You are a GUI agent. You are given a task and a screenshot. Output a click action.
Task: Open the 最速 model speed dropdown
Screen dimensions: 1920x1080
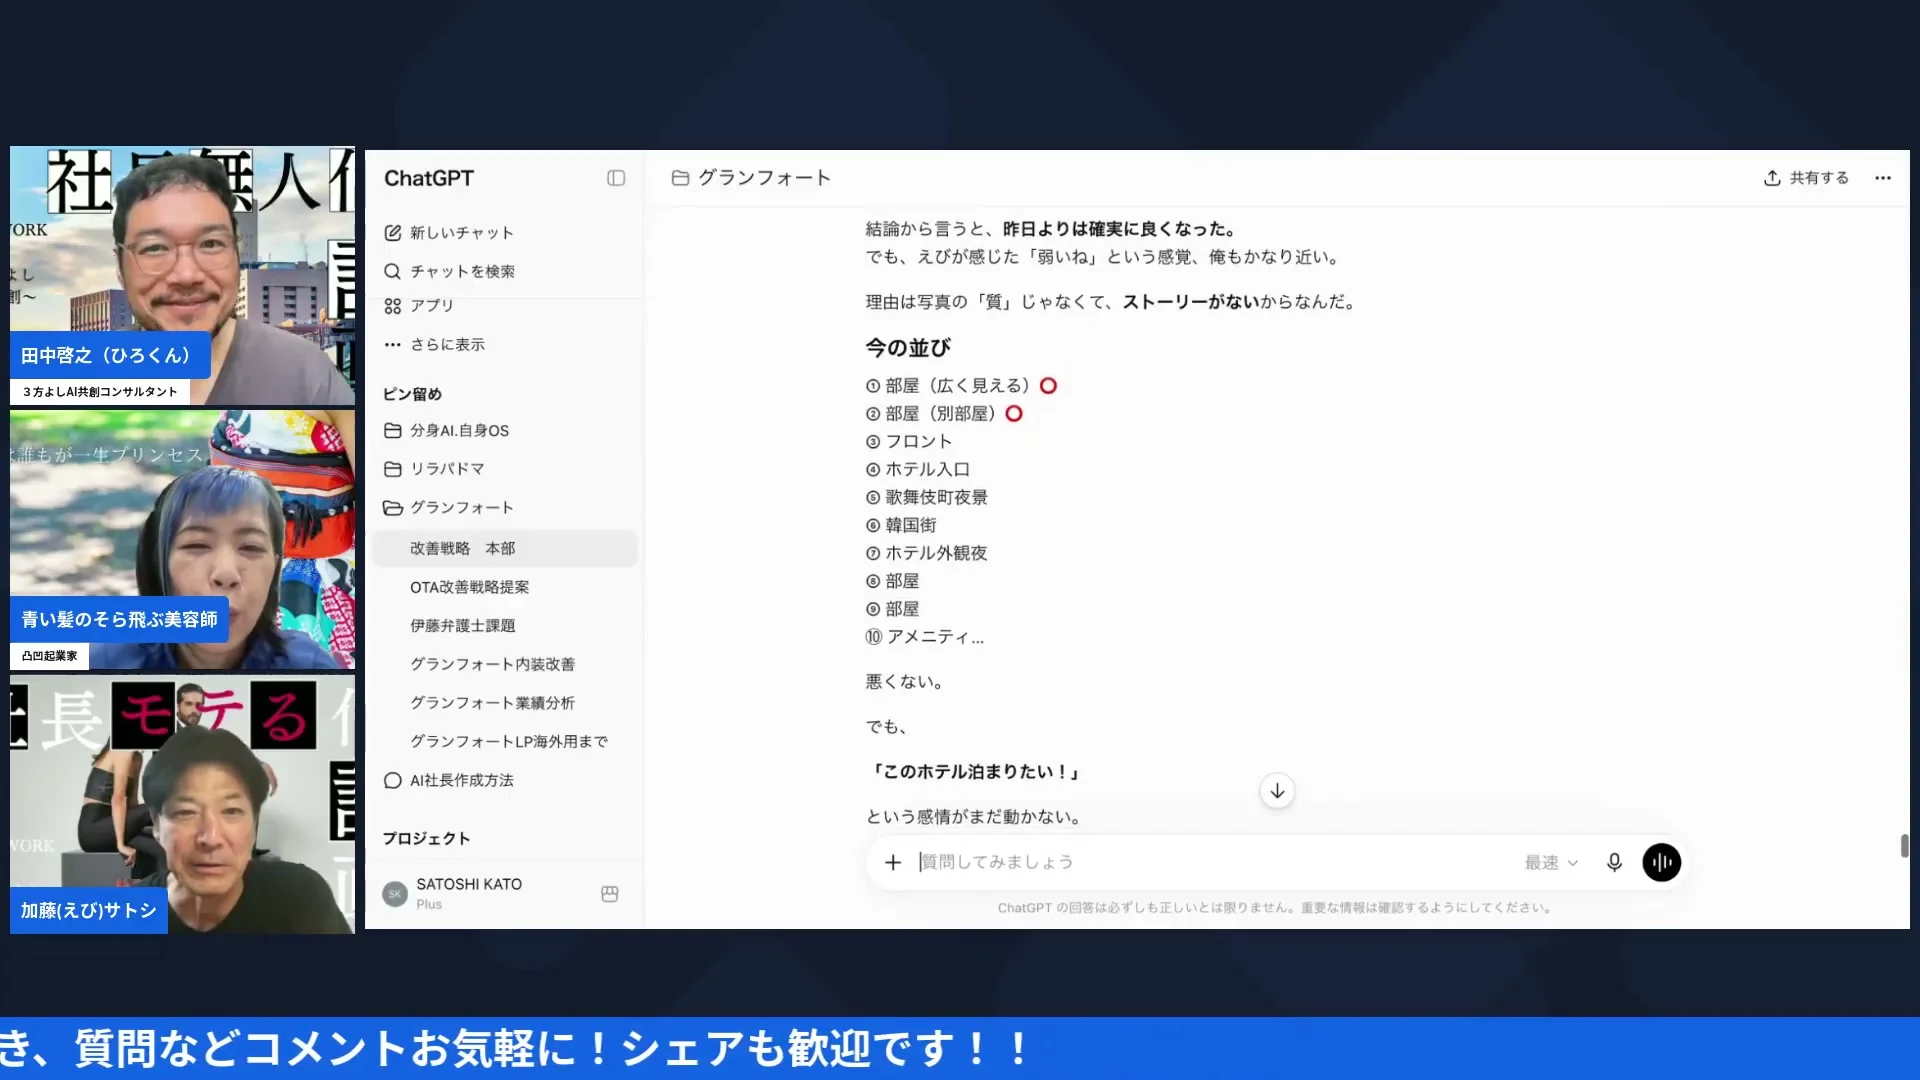coord(1551,863)
